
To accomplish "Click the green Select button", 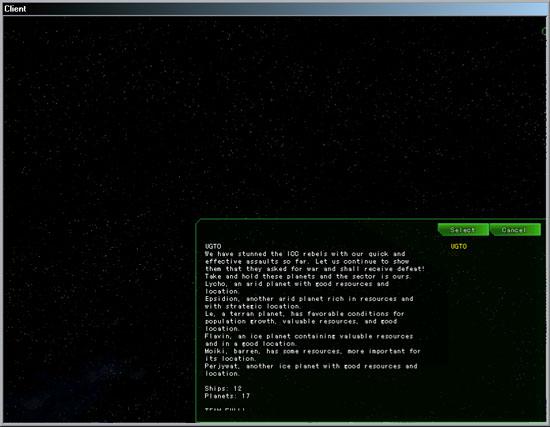I will [x=463, y=230].
